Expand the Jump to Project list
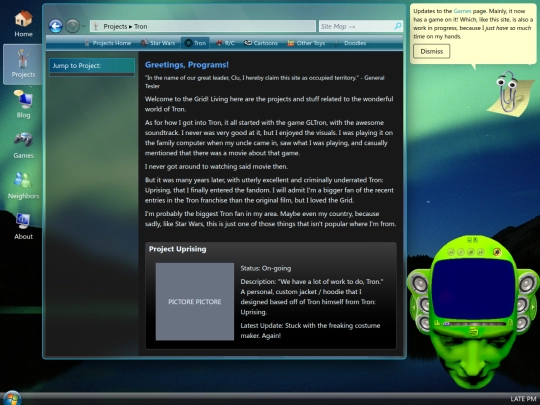This screenshot has height=405, width=540. pyautogui.click(x=92, y=67)
